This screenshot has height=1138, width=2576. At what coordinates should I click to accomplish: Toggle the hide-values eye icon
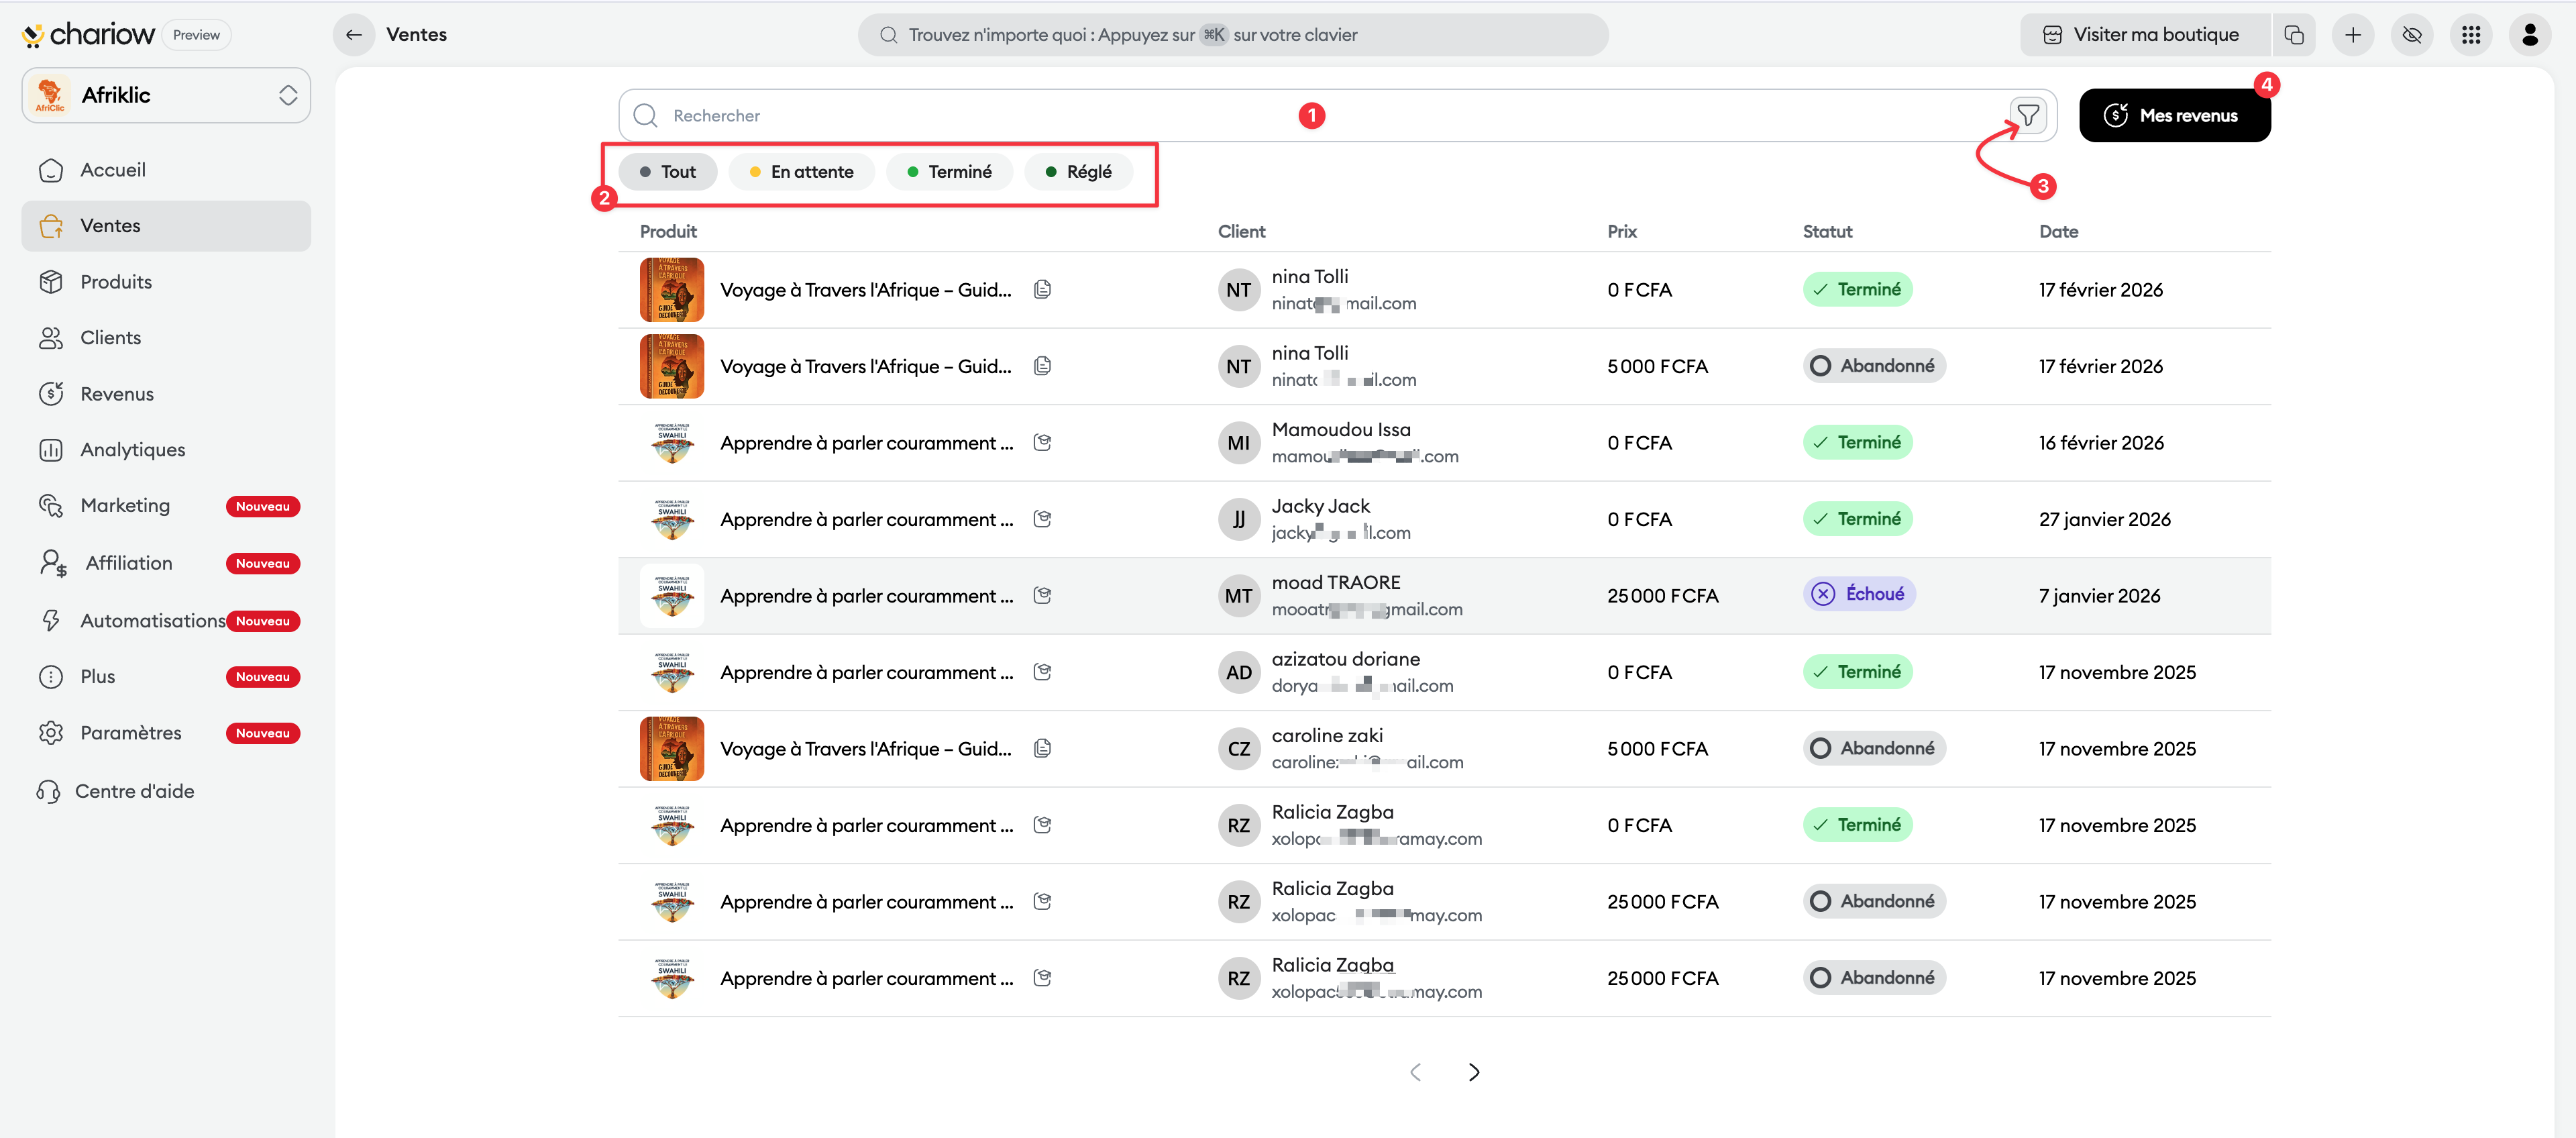click(x=2411, y=35)
